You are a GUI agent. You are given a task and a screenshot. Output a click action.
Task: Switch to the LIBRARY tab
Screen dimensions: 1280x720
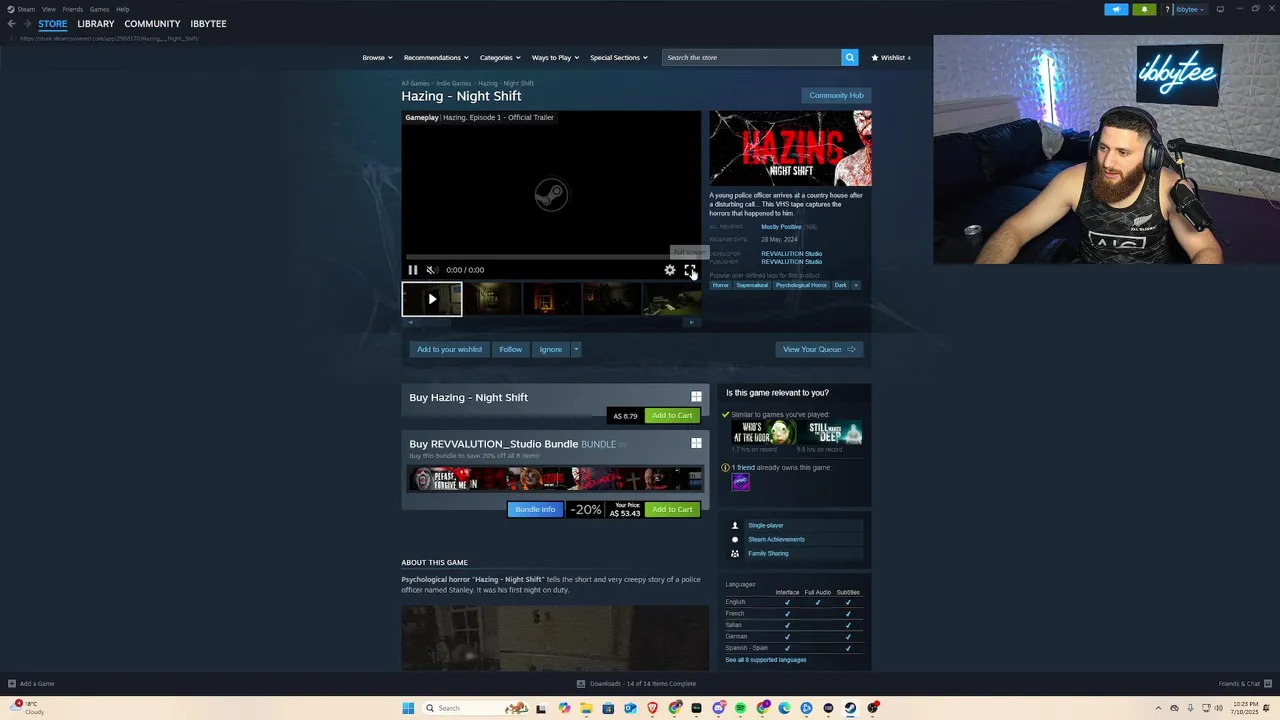point(96,23)
